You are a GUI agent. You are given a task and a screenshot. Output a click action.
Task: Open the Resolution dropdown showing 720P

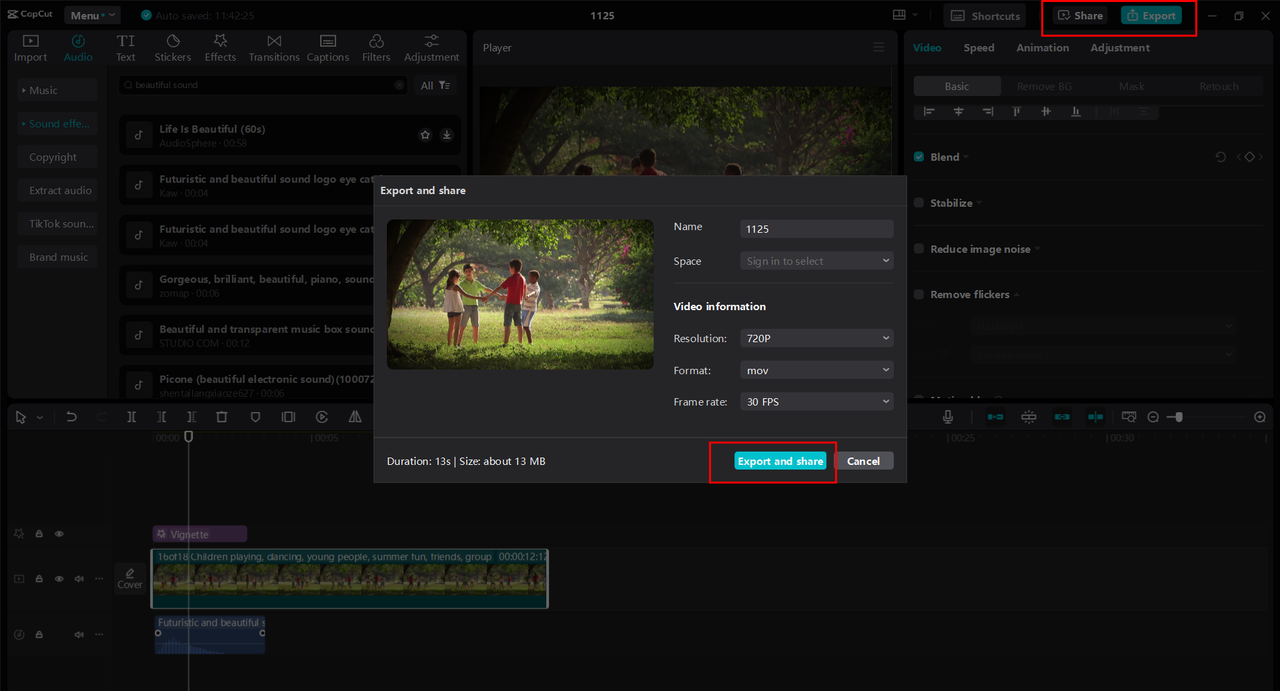(x=816, y=339)
